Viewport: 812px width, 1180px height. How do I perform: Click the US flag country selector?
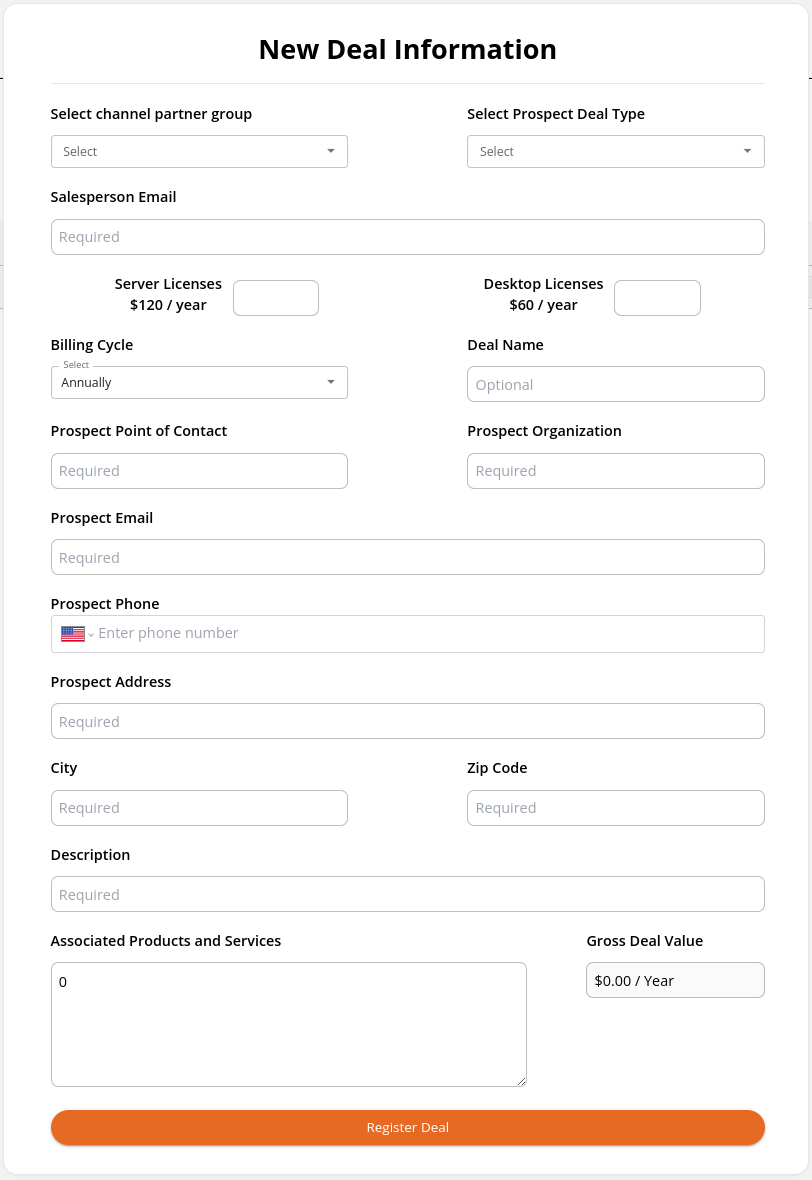tap(77, 634)
